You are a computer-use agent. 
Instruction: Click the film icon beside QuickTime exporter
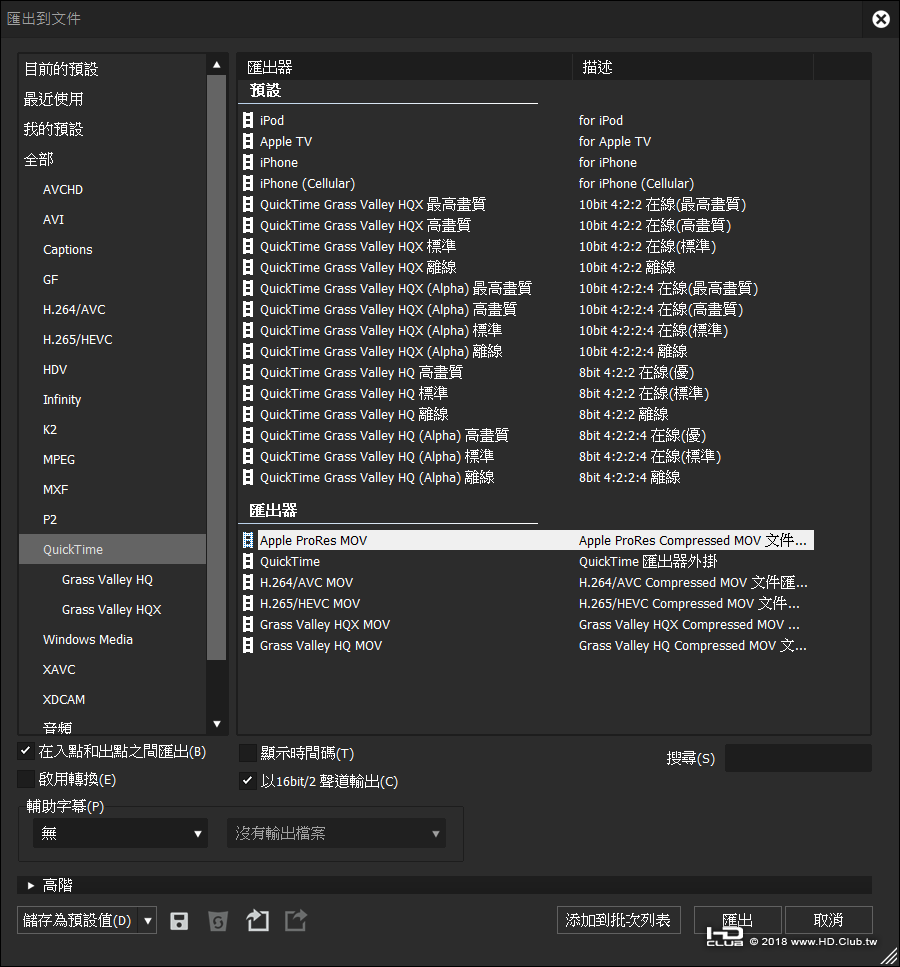pyautogui.click(x=248, y=561)
